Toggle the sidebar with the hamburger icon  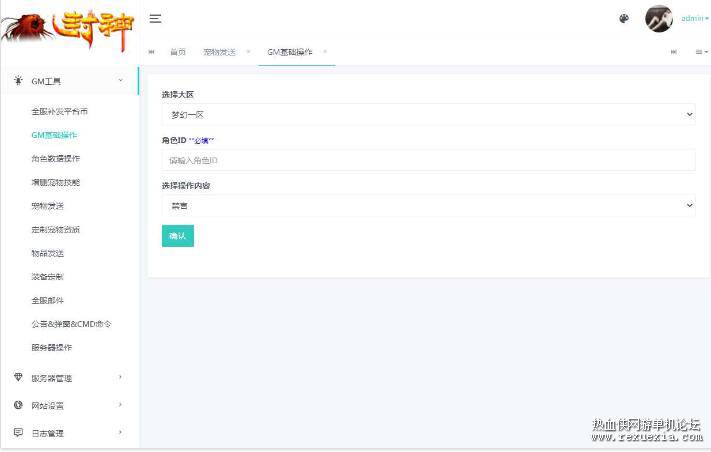point(156,19)
